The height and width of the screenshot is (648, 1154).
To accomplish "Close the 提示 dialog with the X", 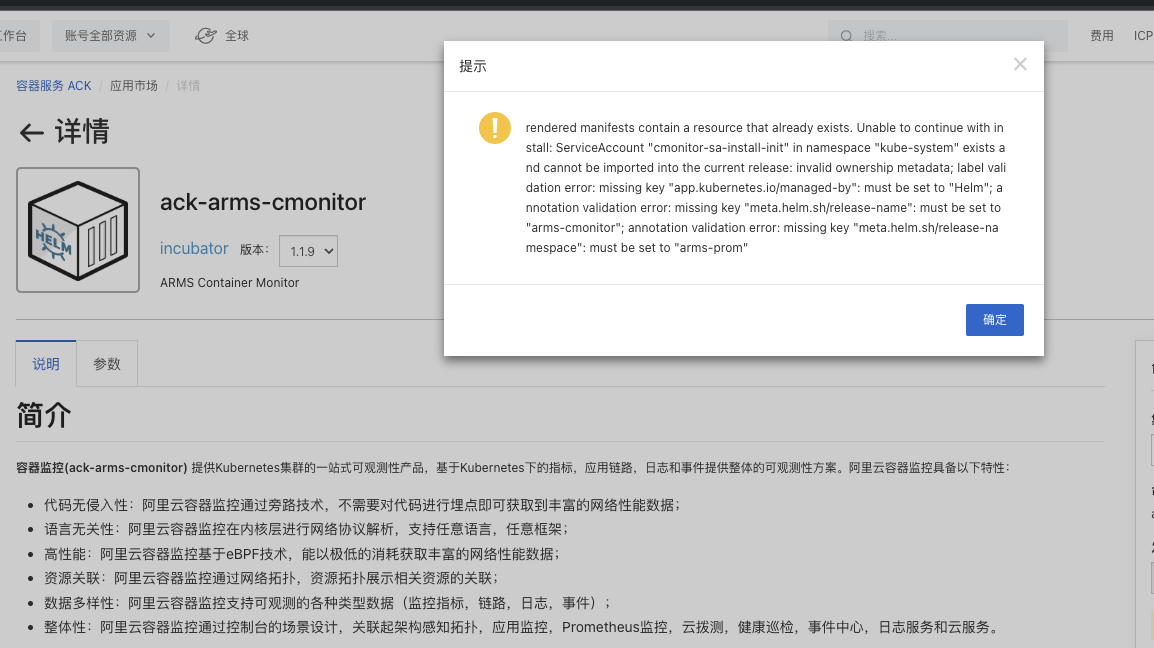I will pos(1020,65).
